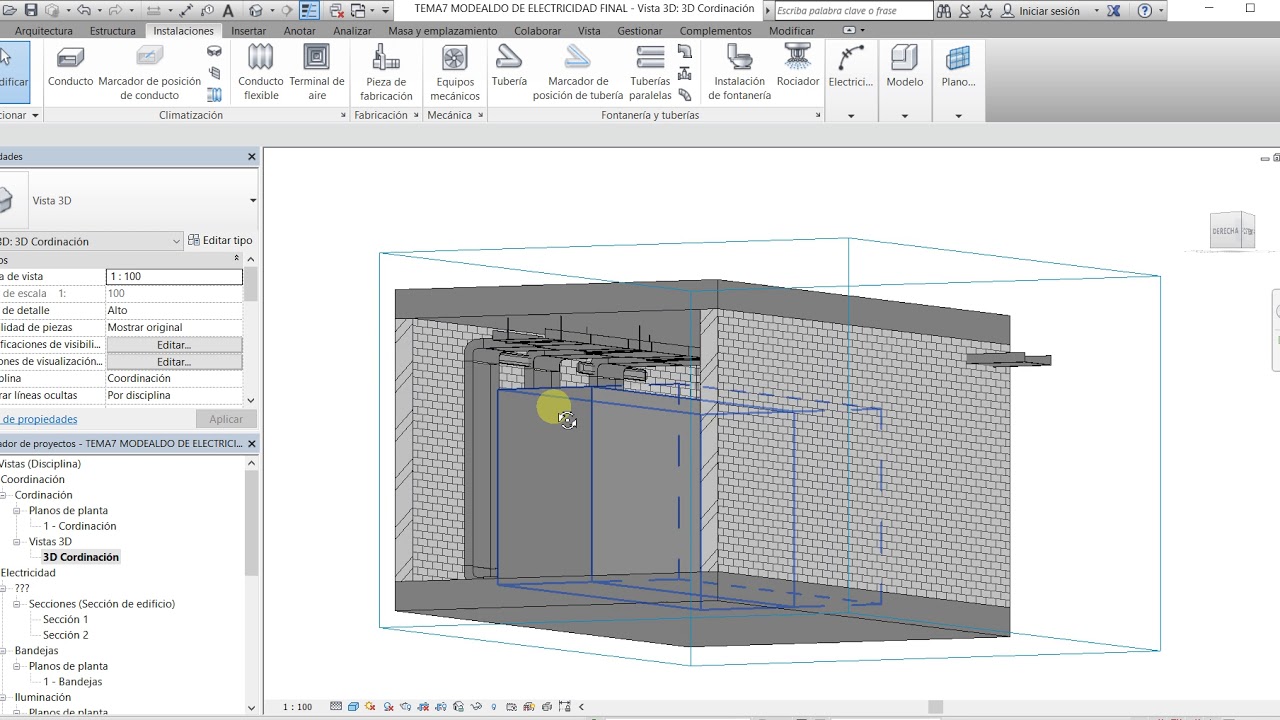Toggle sun path icon in view control bar
Image resolution: width=1280 pixels, height=720 pixels.
pos(370,706)
